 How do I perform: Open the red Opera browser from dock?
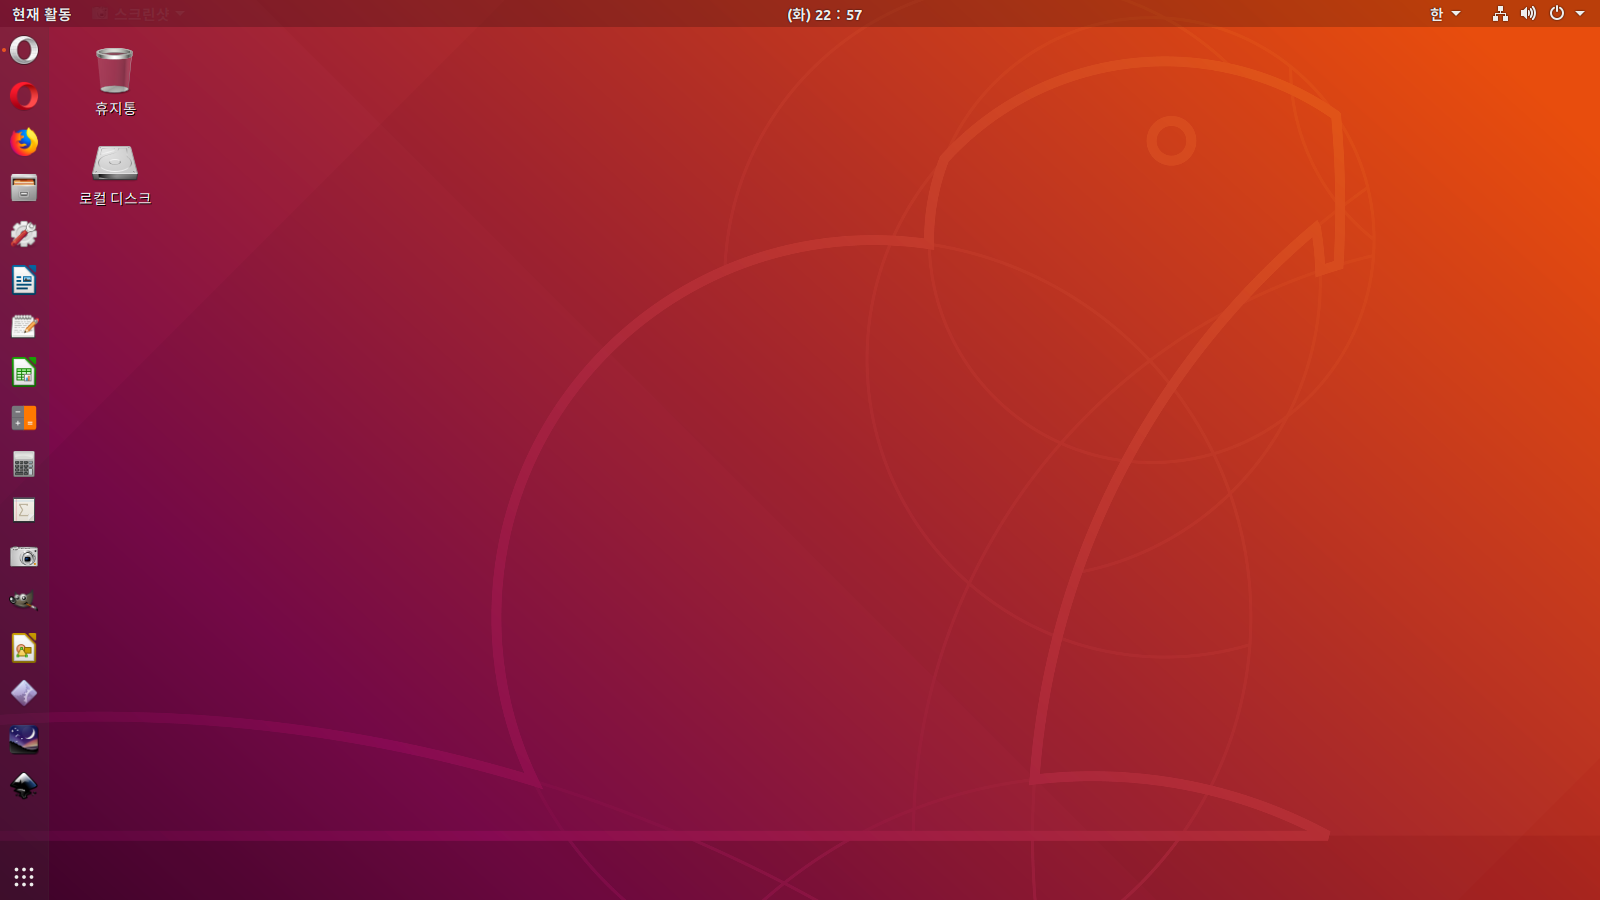[24, 96]
